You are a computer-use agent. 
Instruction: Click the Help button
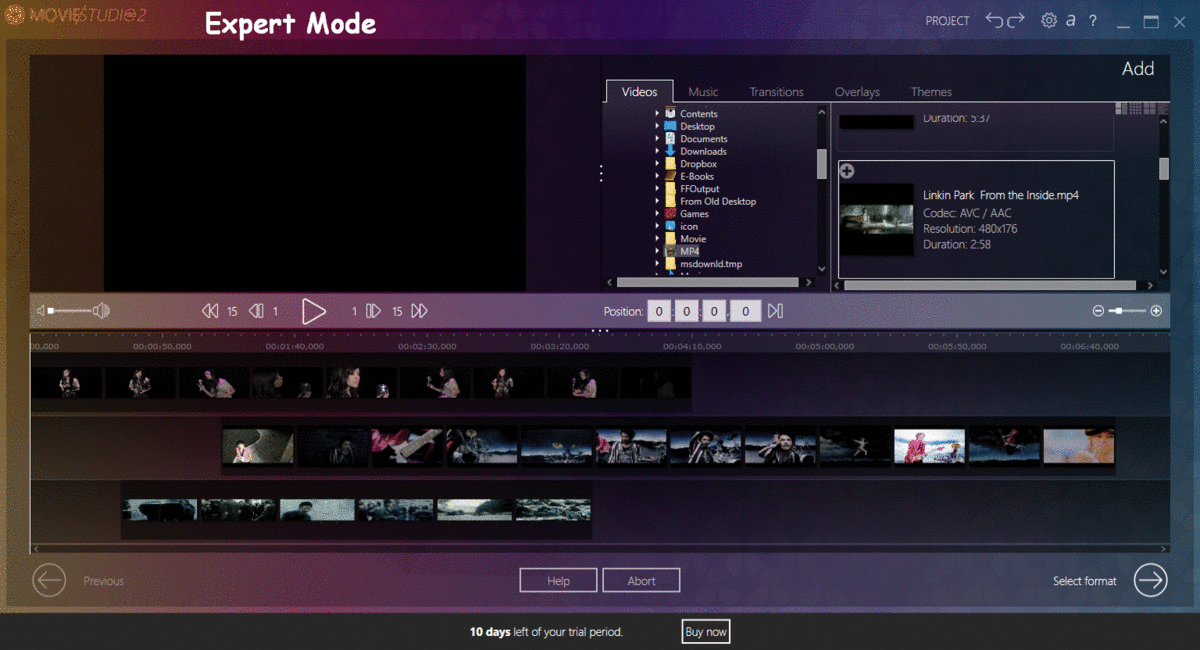[558, 581]
